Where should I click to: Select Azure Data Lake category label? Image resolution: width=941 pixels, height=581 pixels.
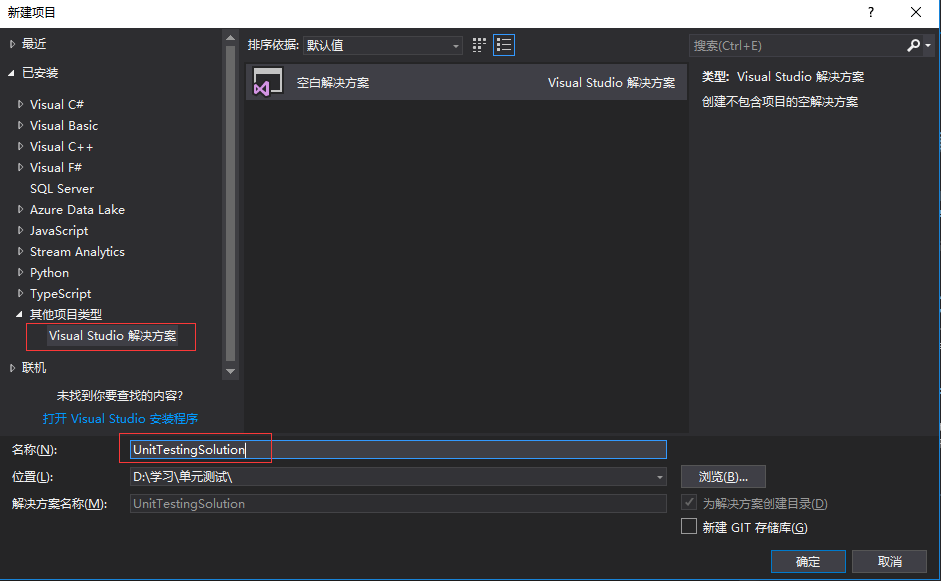[77, 209]
